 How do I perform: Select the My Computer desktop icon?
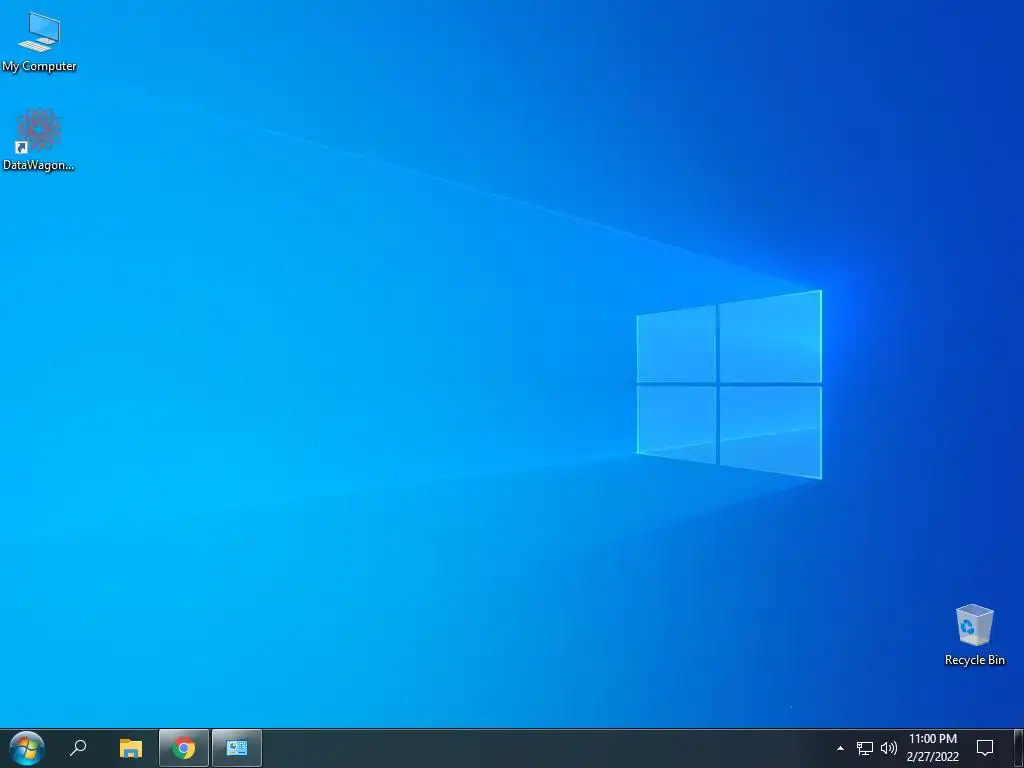coord(39,41)
